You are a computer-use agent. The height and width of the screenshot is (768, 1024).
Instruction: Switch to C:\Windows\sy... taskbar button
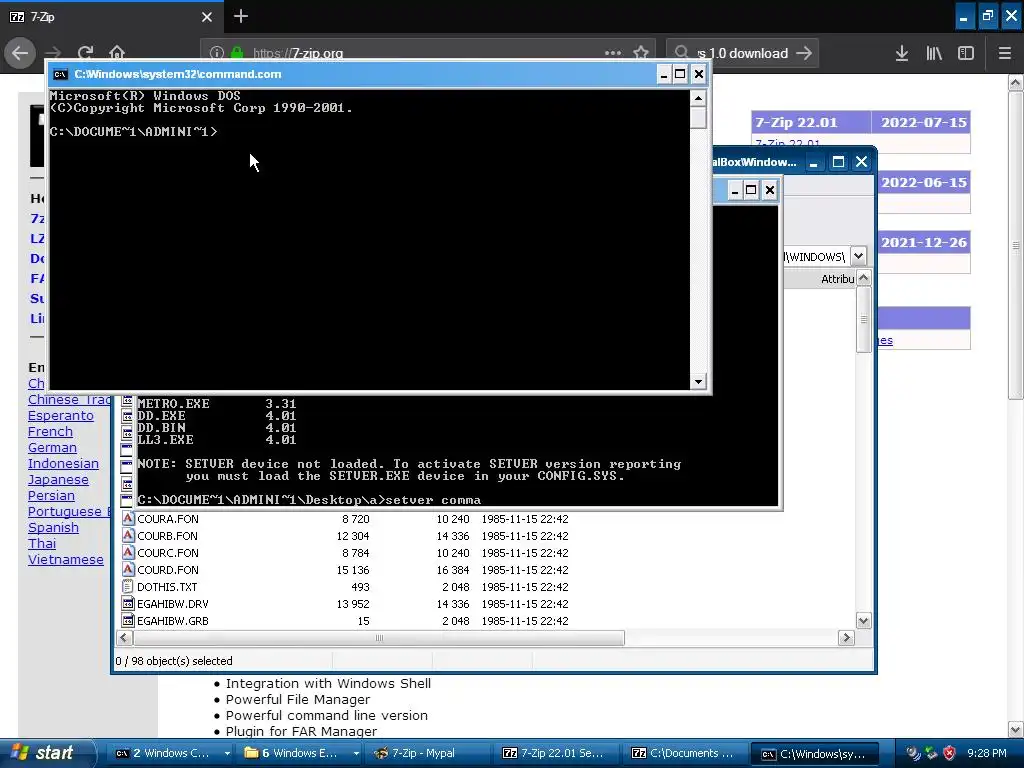click(x=815, y=754)
